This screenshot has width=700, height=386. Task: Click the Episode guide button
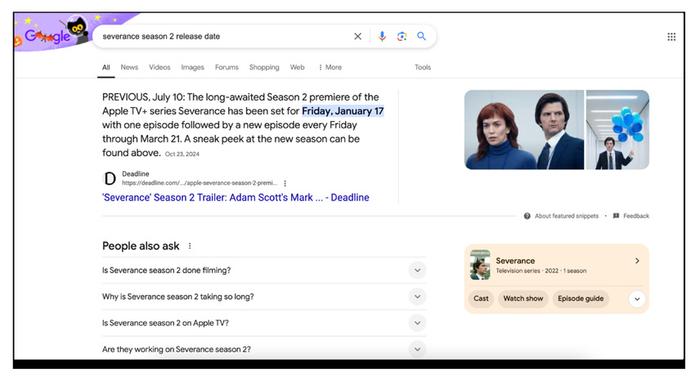580,299
